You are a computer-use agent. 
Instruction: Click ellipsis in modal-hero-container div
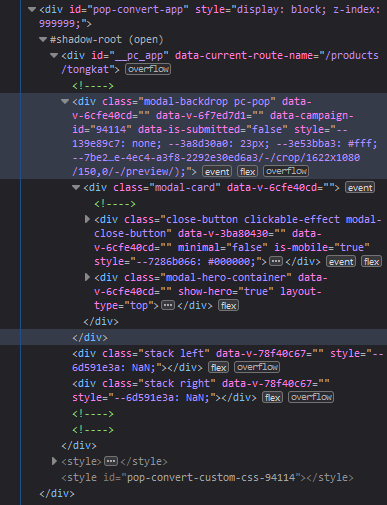168,305
